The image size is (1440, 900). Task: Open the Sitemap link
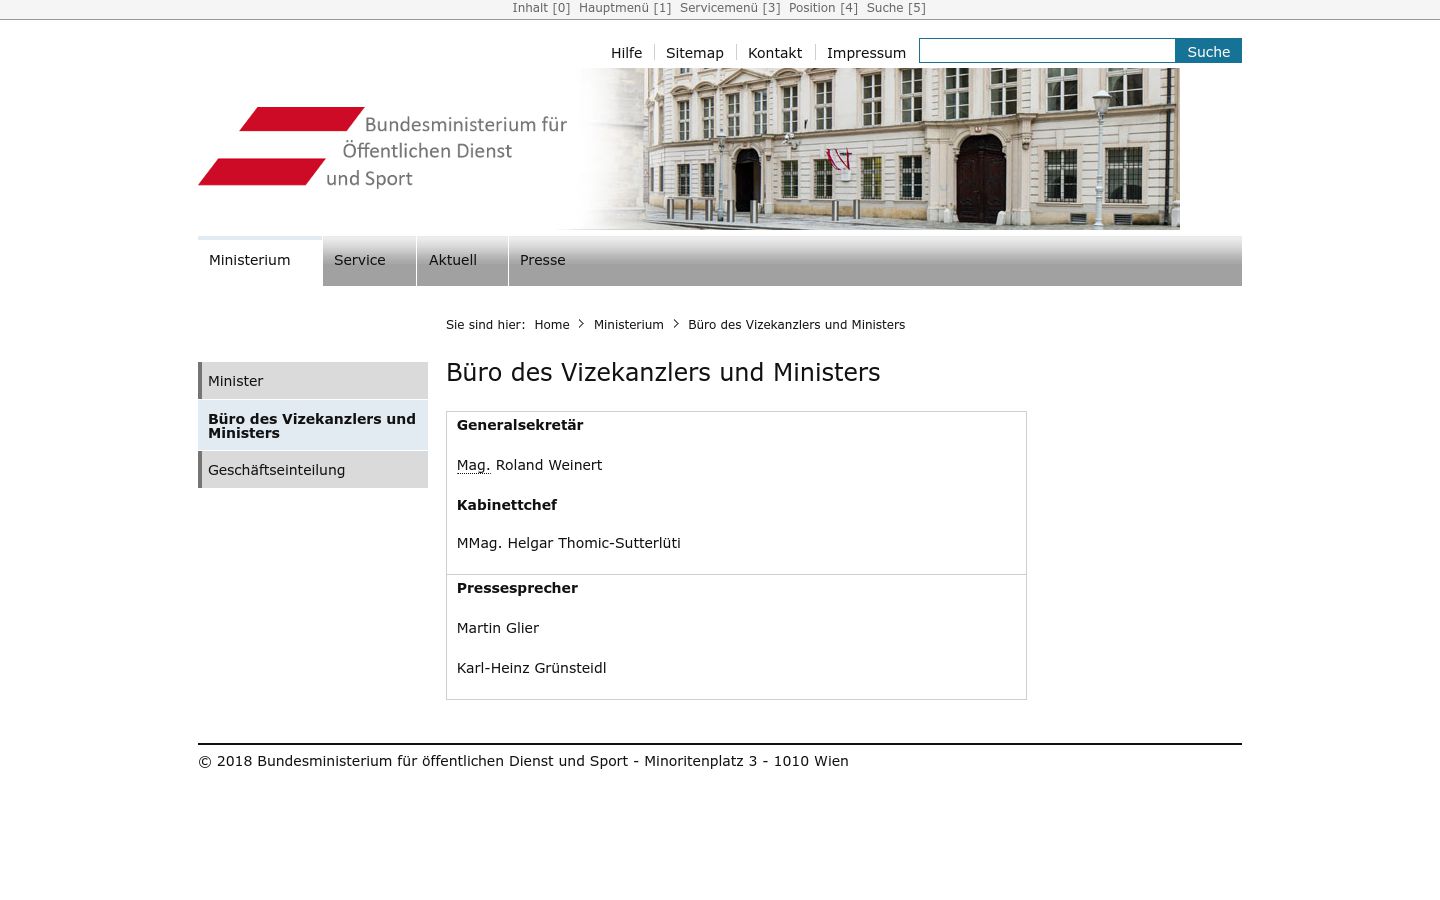coord(695,53)
